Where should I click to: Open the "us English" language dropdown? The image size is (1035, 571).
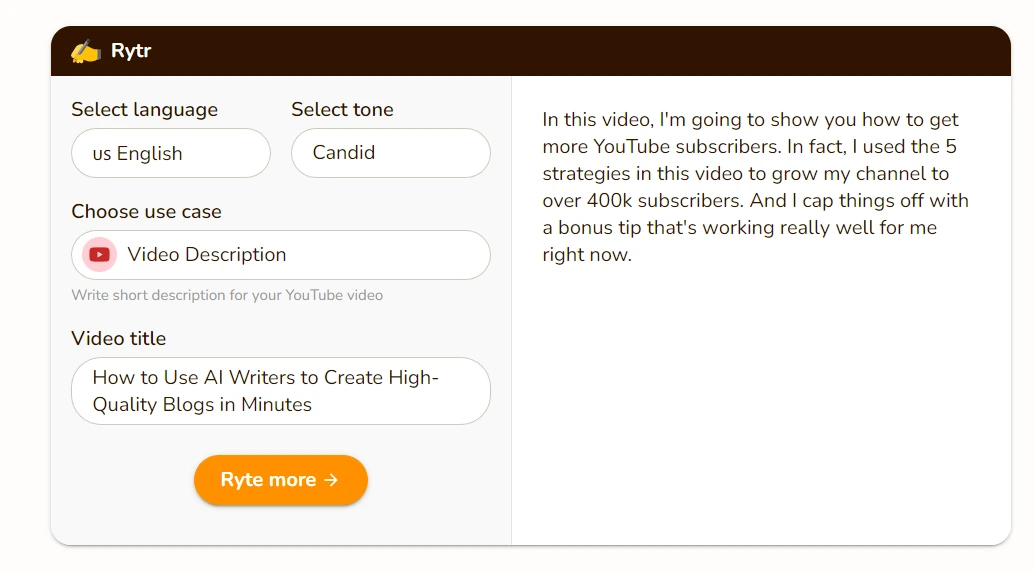click(170, 153)
